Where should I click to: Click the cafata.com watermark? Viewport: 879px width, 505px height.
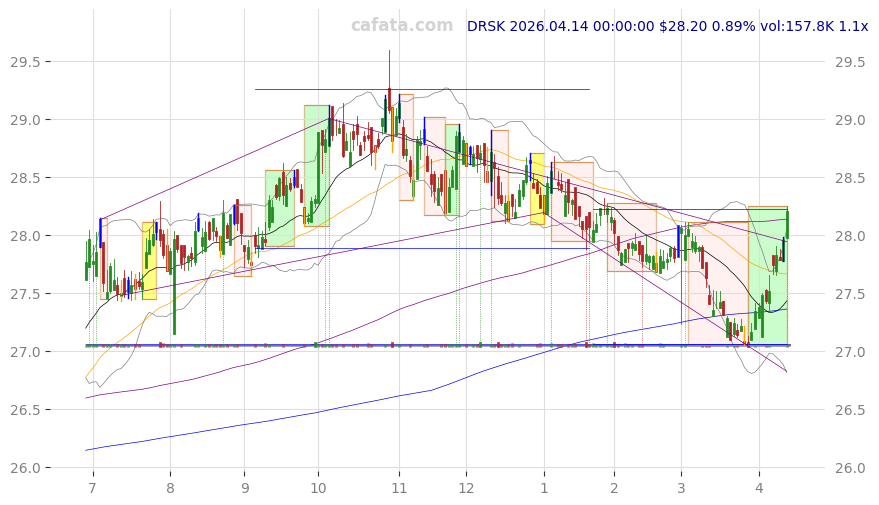401,26
